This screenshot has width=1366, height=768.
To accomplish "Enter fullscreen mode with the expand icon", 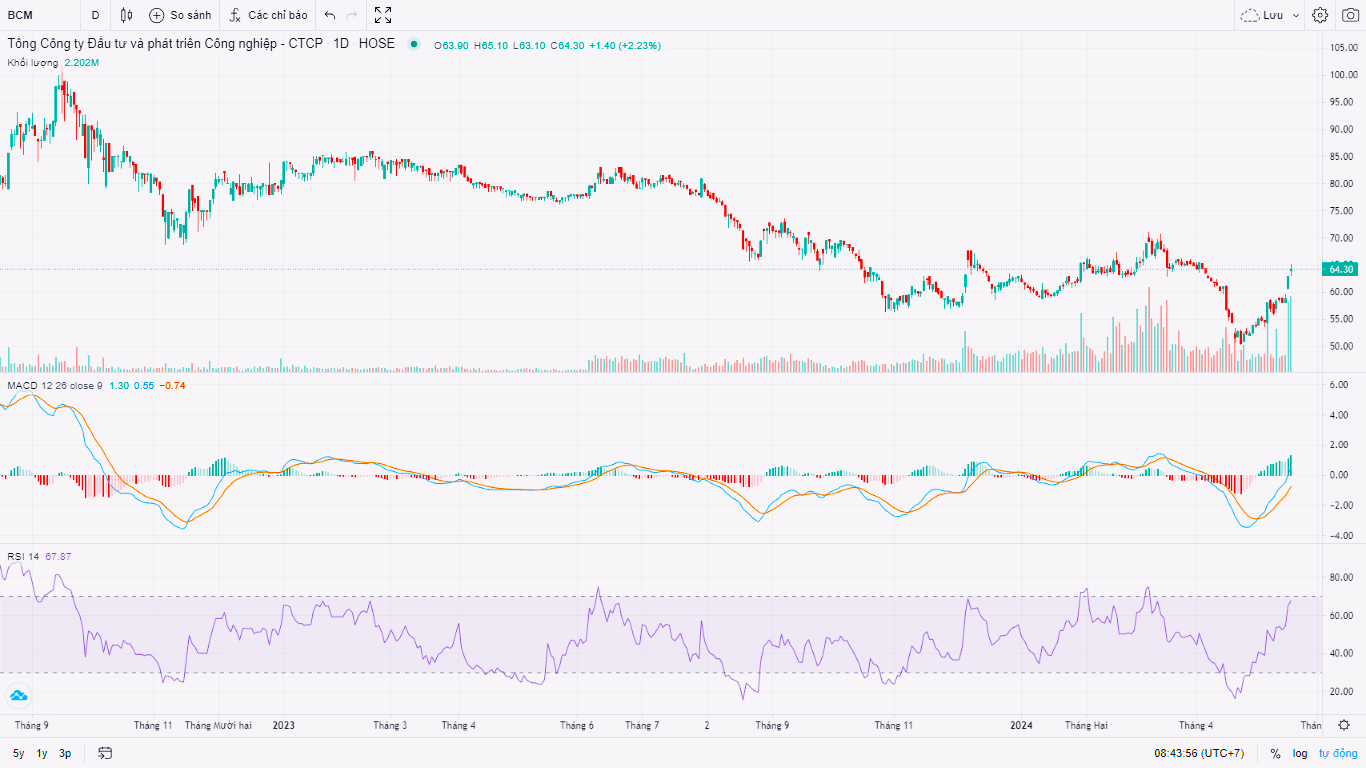I will [383, 15].
